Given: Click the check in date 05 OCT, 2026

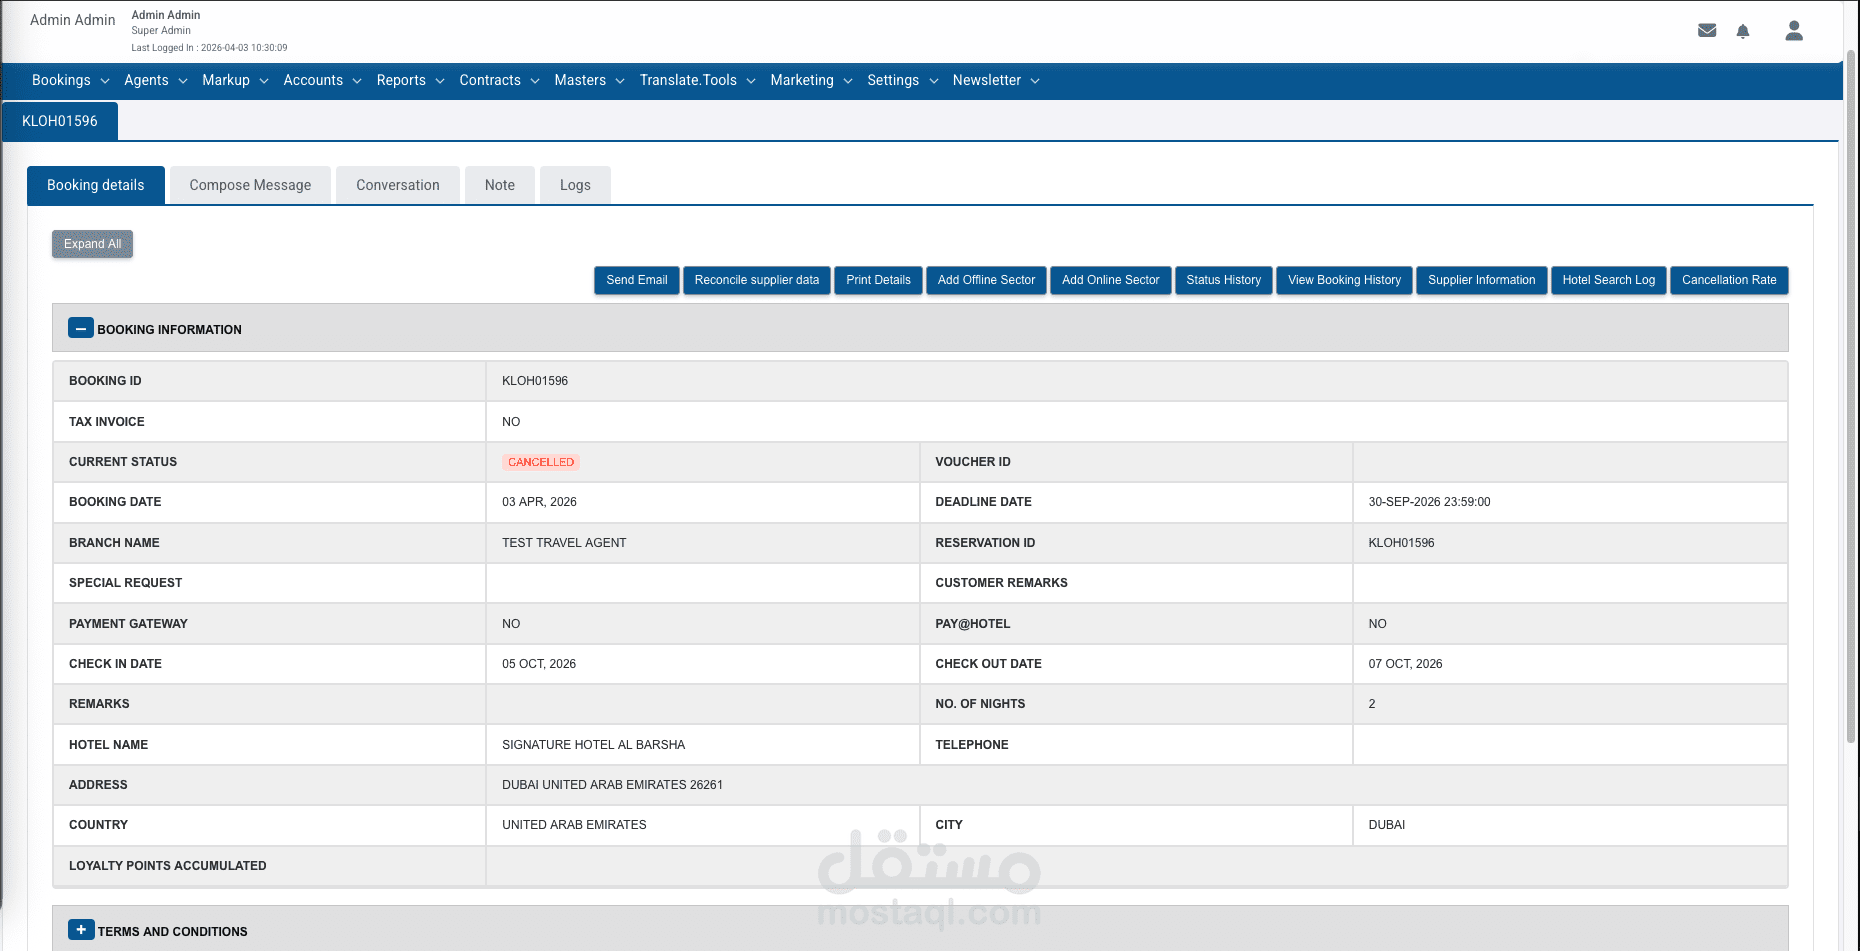Looking at the screenshot, I should click(x=539, y=664).
